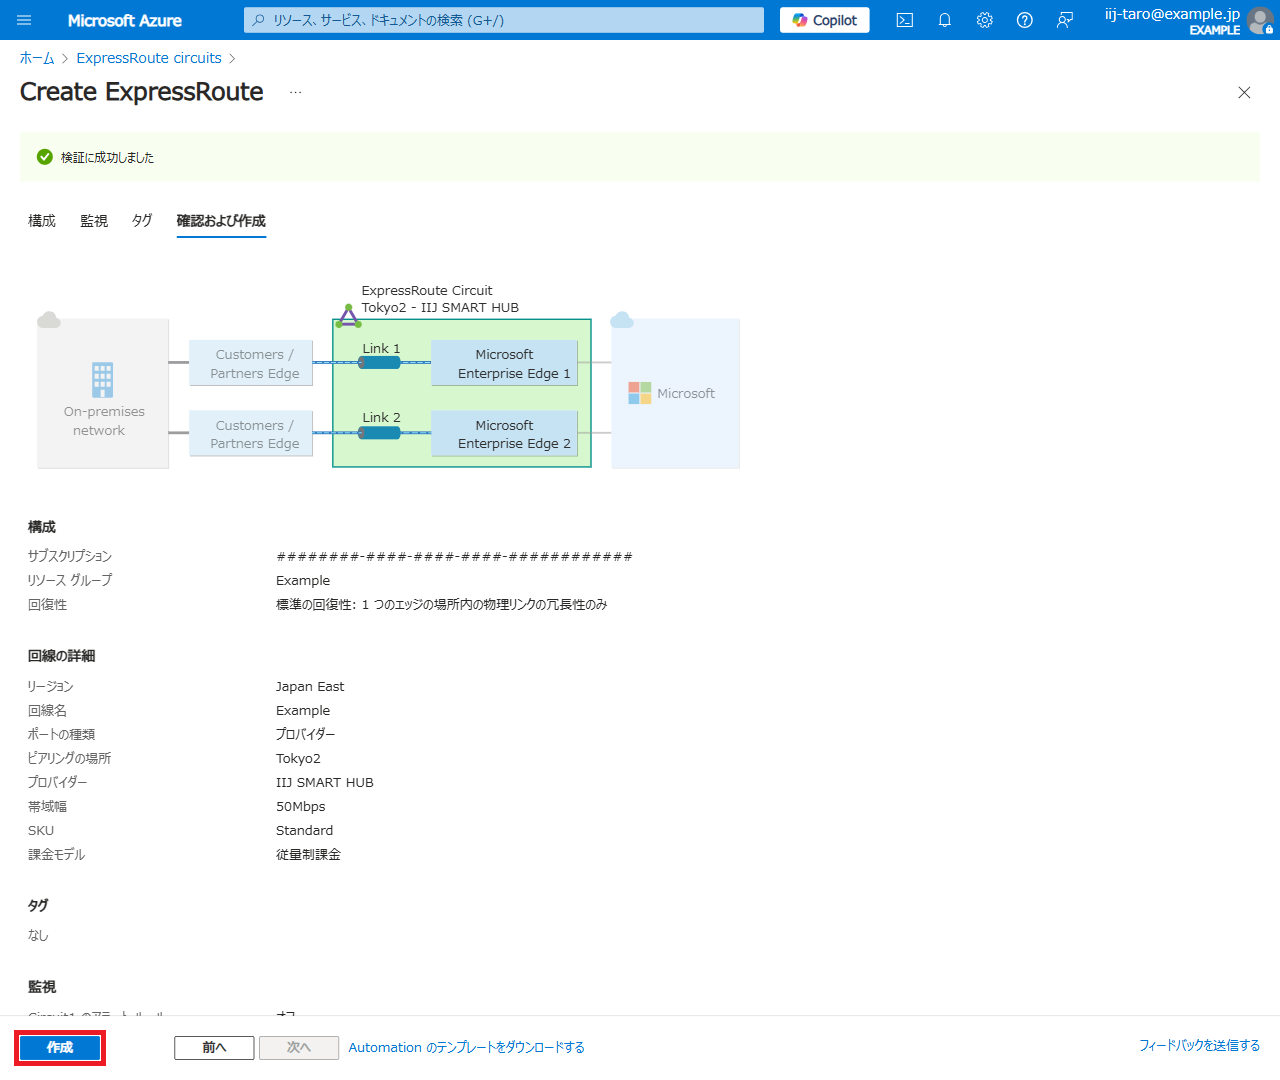
Task: Switch to the タグ tab
Action: pos(142,221)
